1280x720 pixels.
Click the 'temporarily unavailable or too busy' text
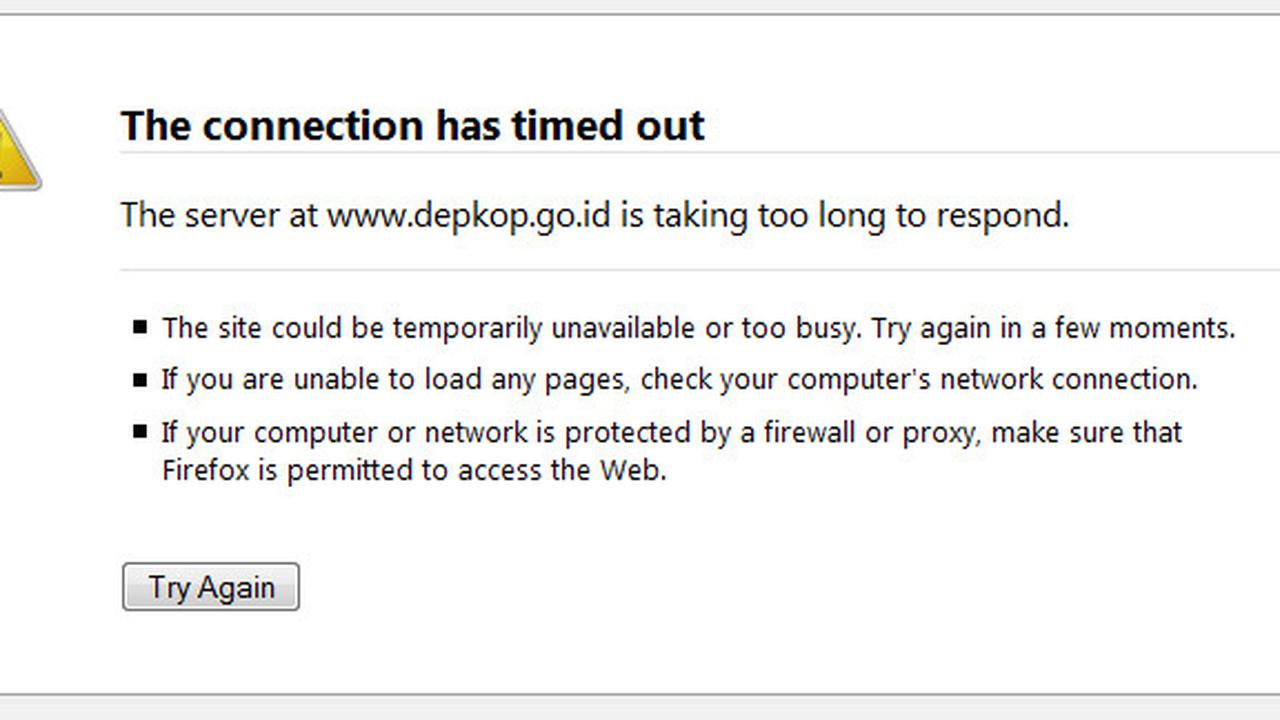click(x=625, y=328)
